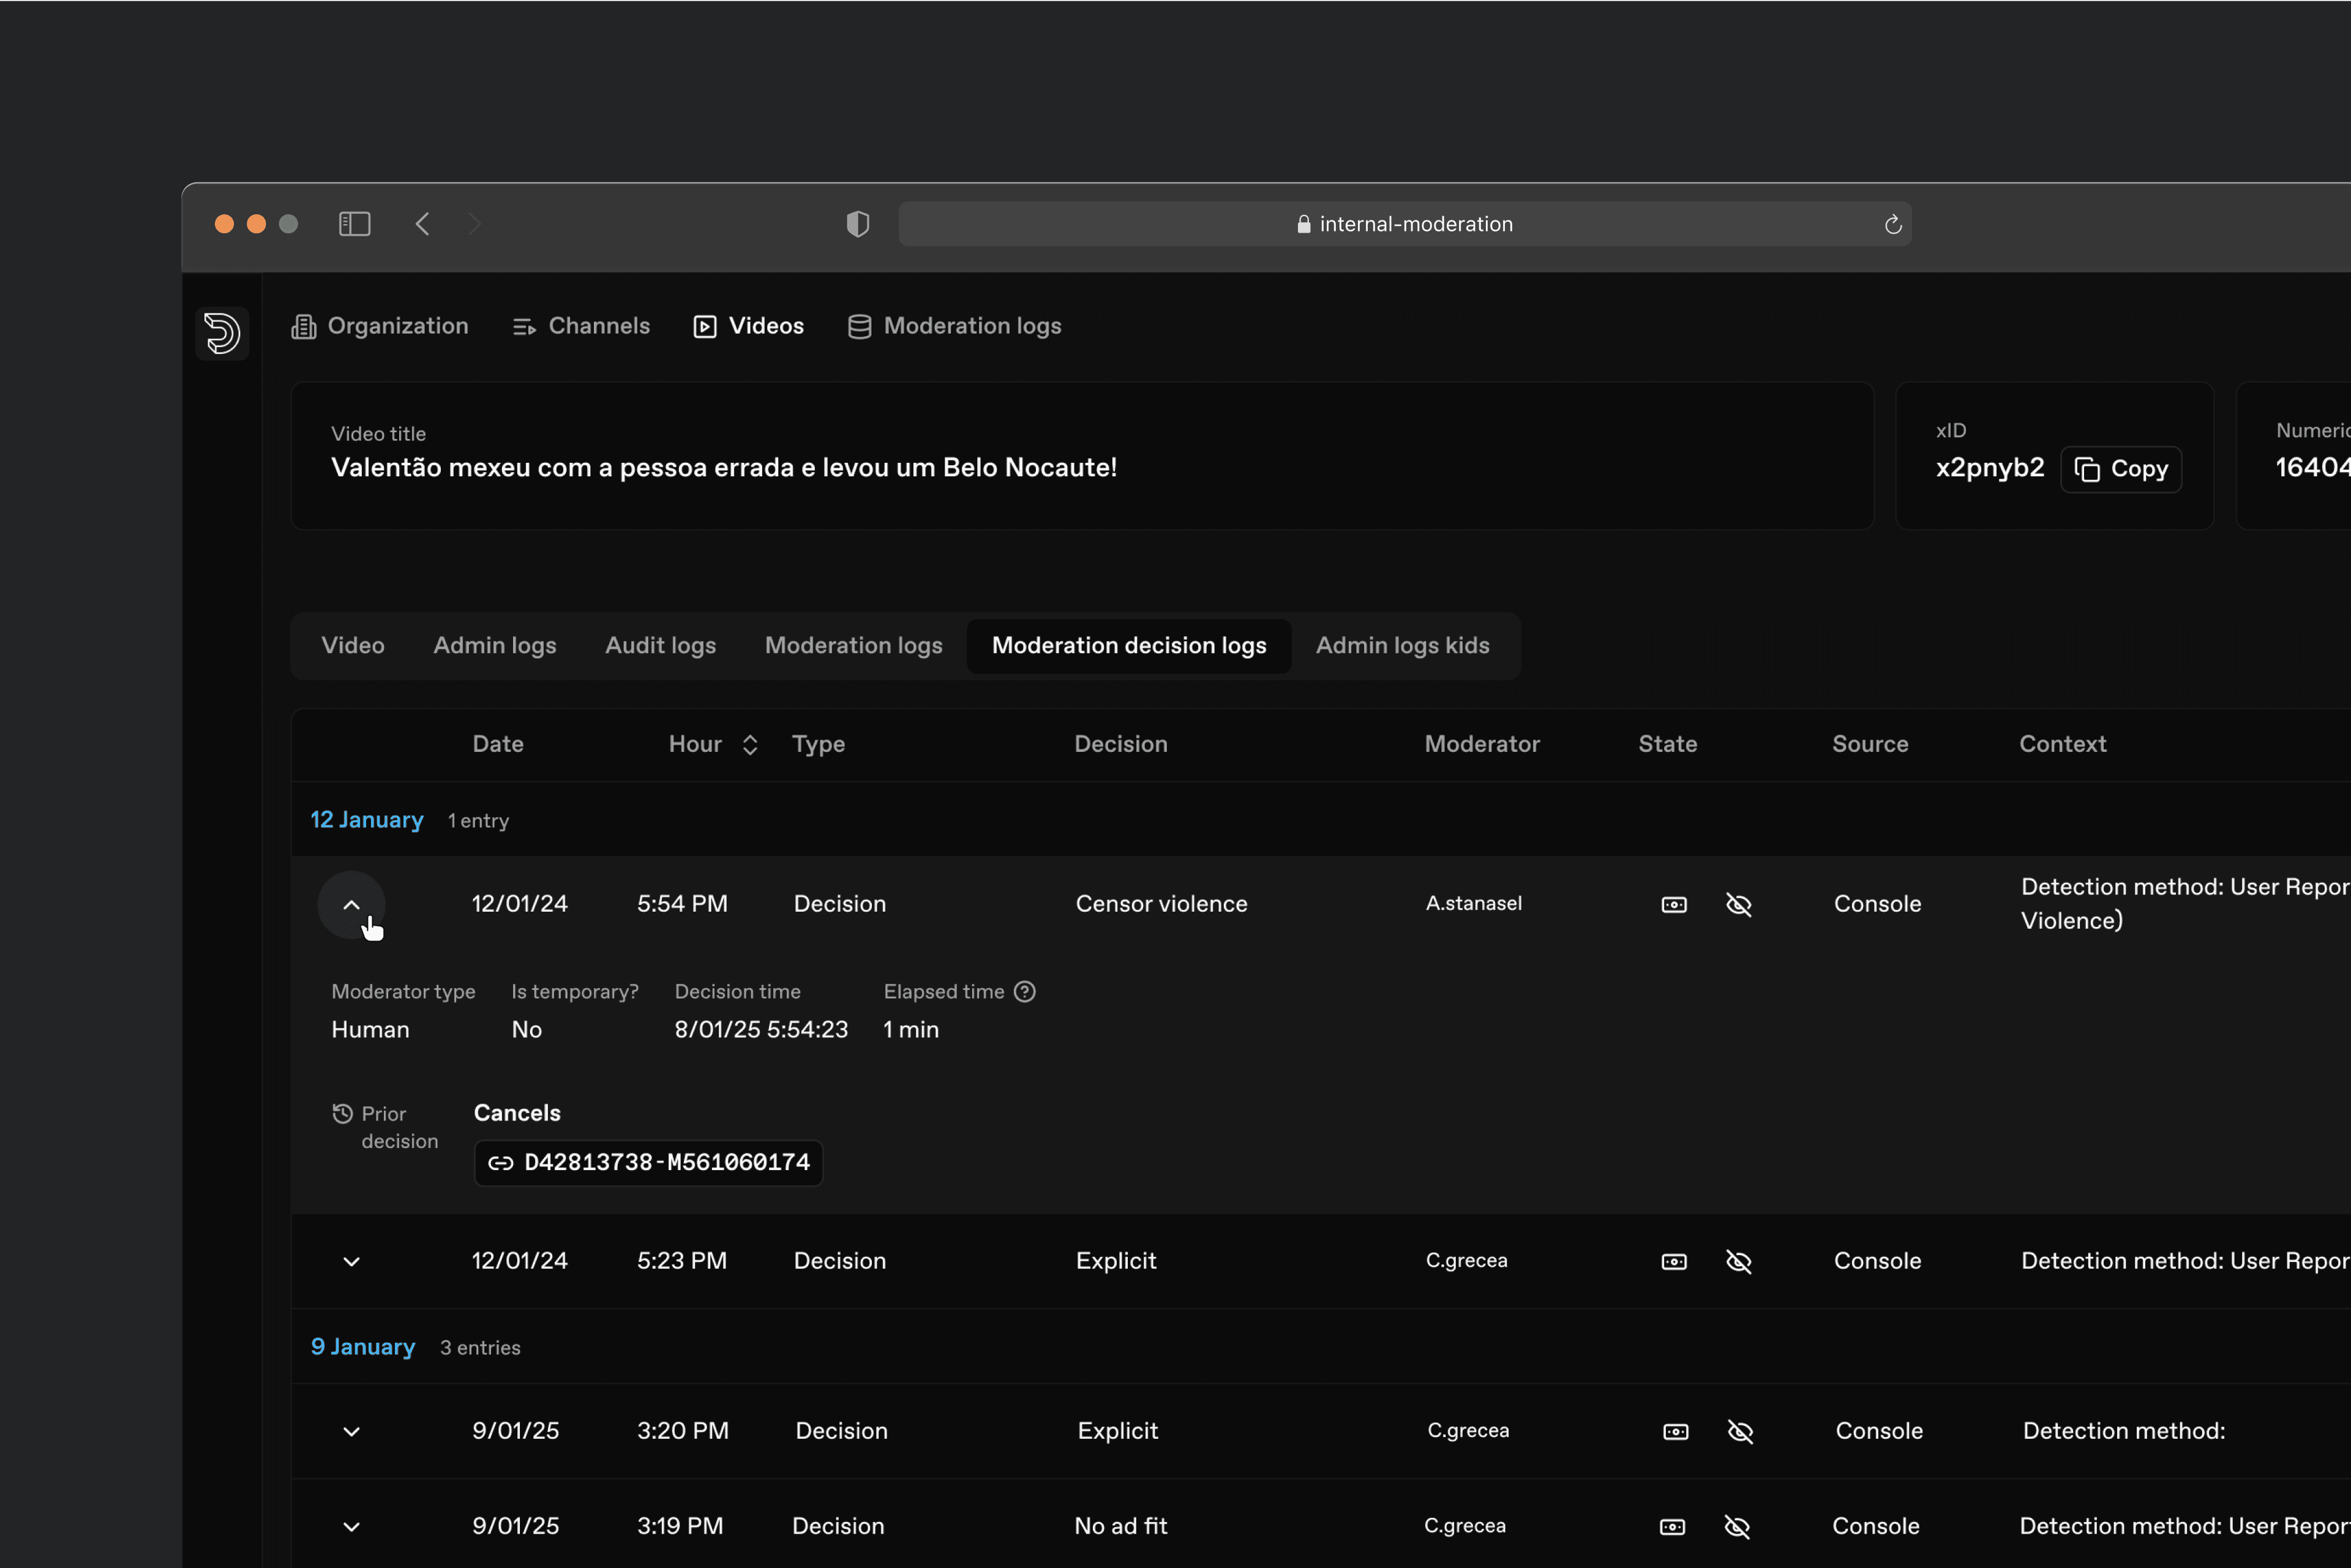
Task: Switch to the Audit logs tab
Action: coord(661,646)
